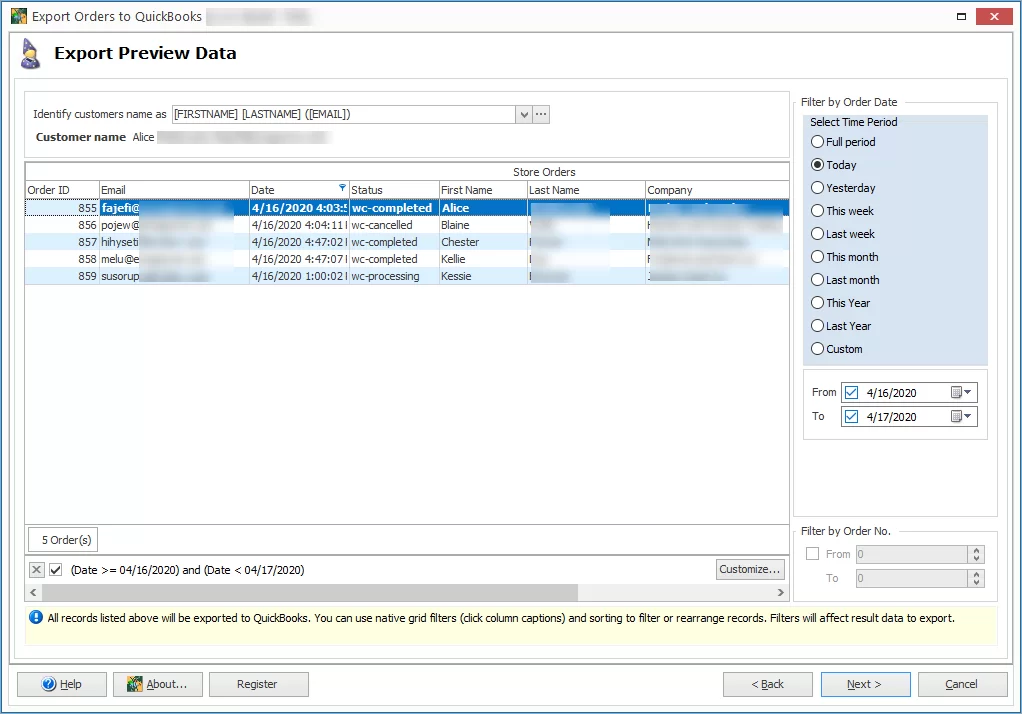Open the Customize dialog
This screenshot has width=1022, height=714.
point(749,568)
